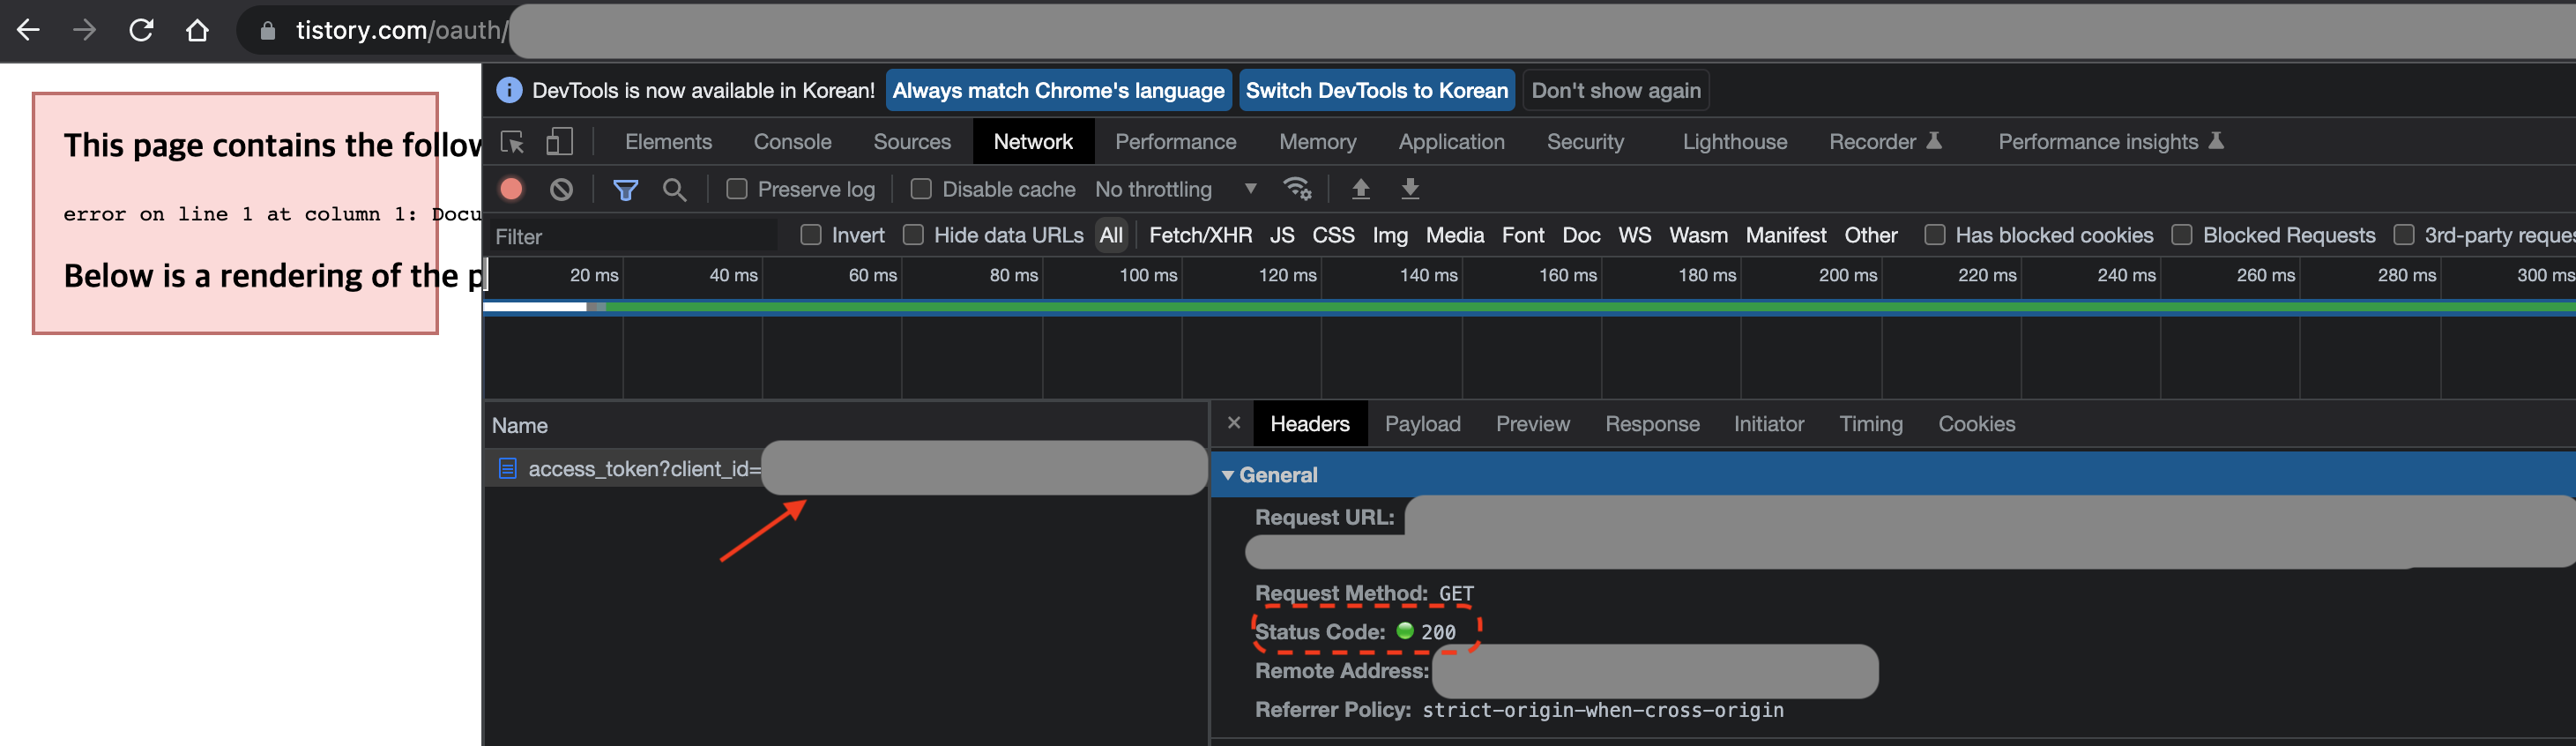Image resolution: width=2576 pixels, height=746 pixels.
Task: Open the Lighthouse tab
Action: coord(1734,142)
